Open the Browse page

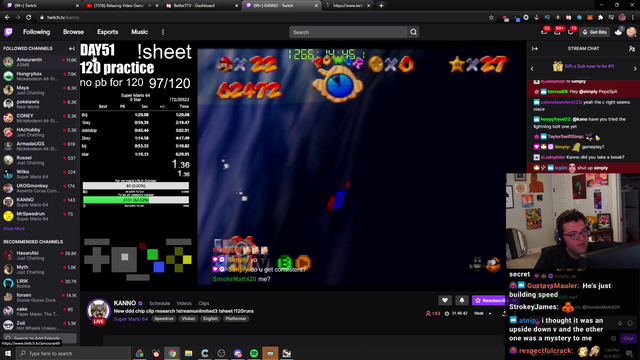click(x=73, y=32)
